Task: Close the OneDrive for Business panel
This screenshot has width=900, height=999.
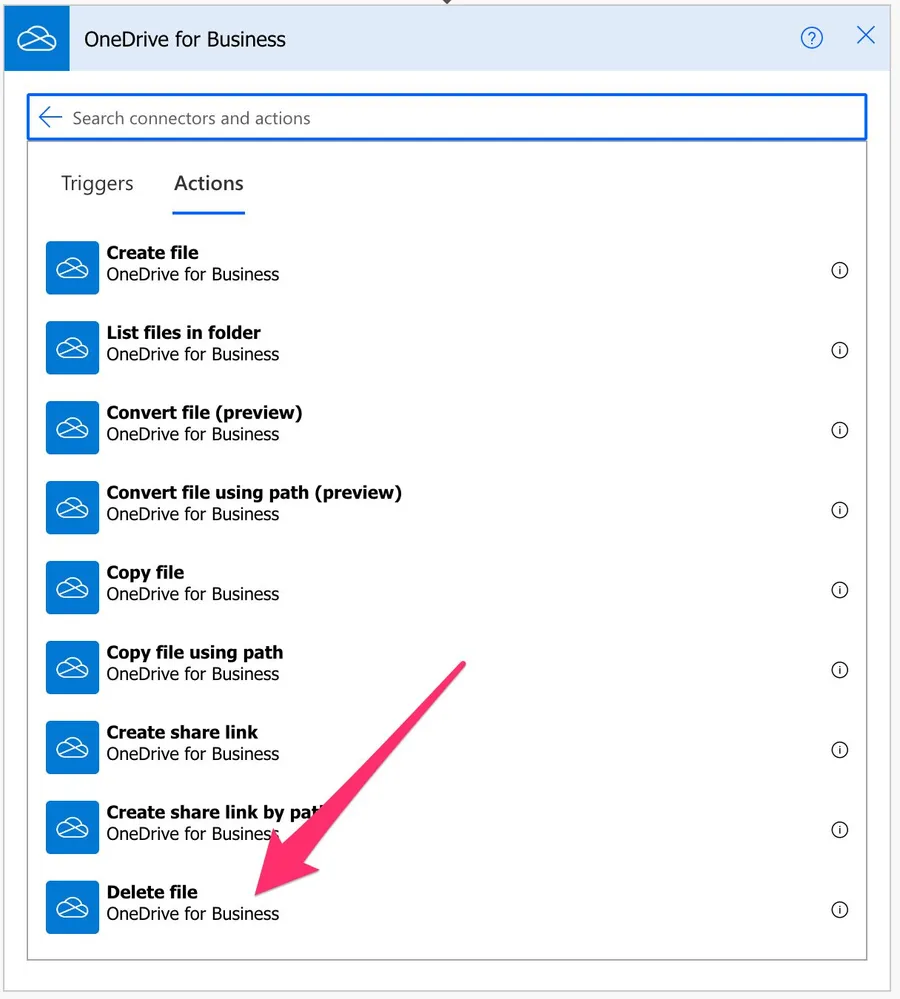Action: click(866, 36)
